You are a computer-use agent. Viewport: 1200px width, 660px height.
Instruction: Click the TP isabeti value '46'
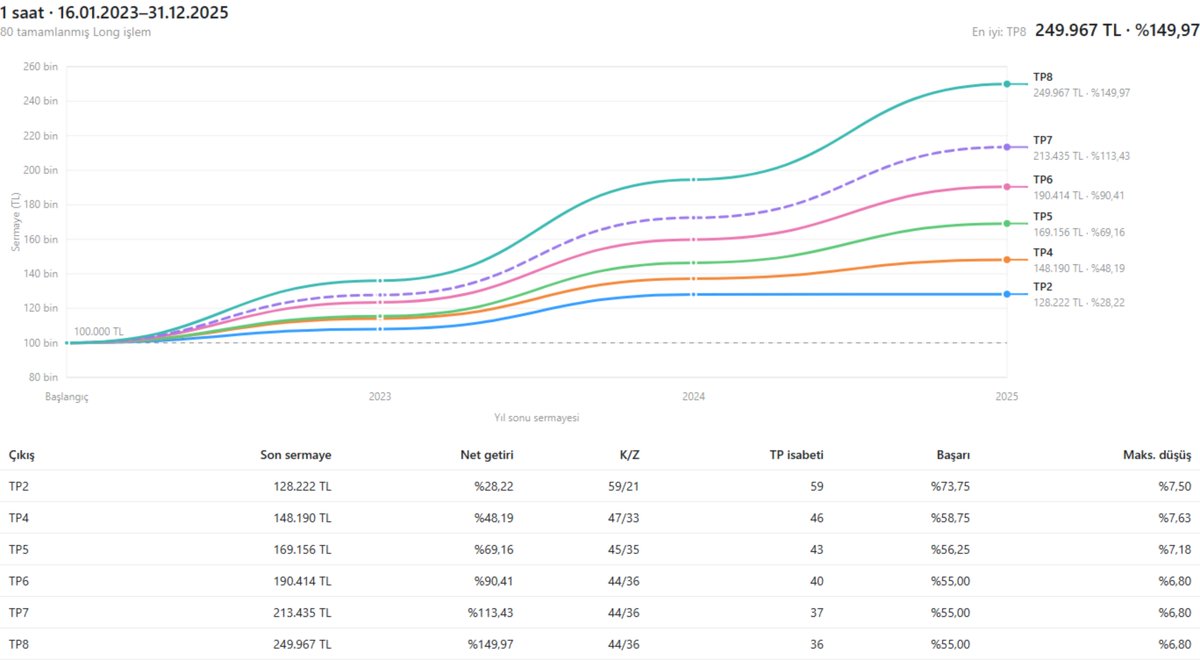817,518
